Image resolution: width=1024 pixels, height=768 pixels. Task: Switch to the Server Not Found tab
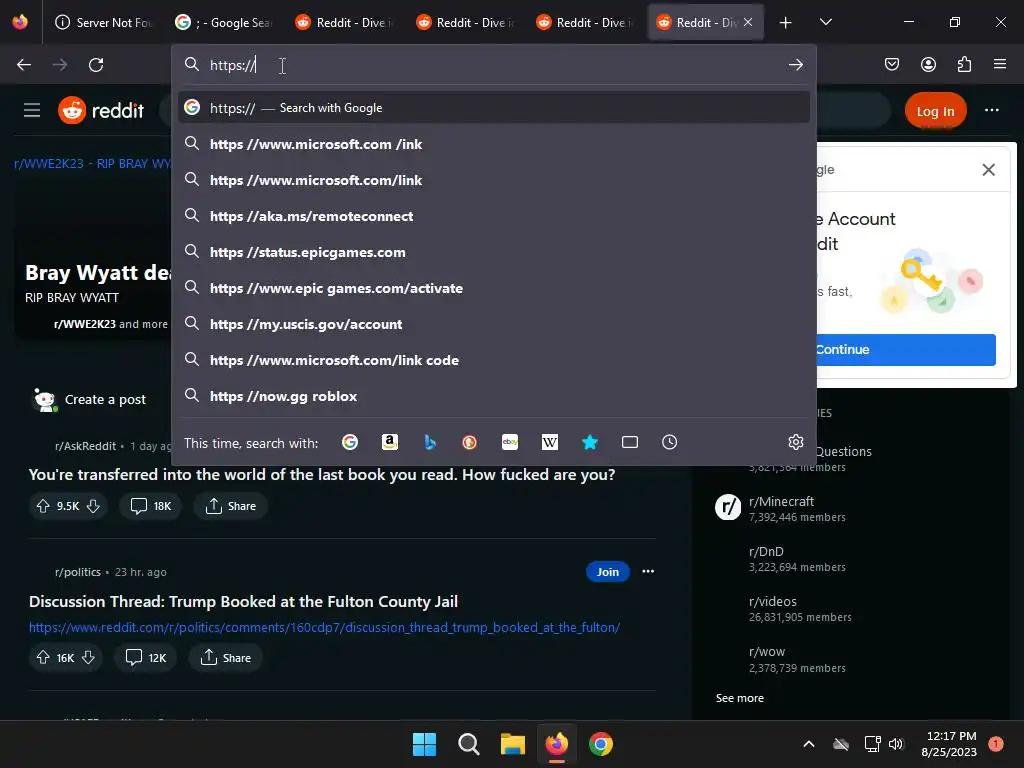tap(103, 22)
